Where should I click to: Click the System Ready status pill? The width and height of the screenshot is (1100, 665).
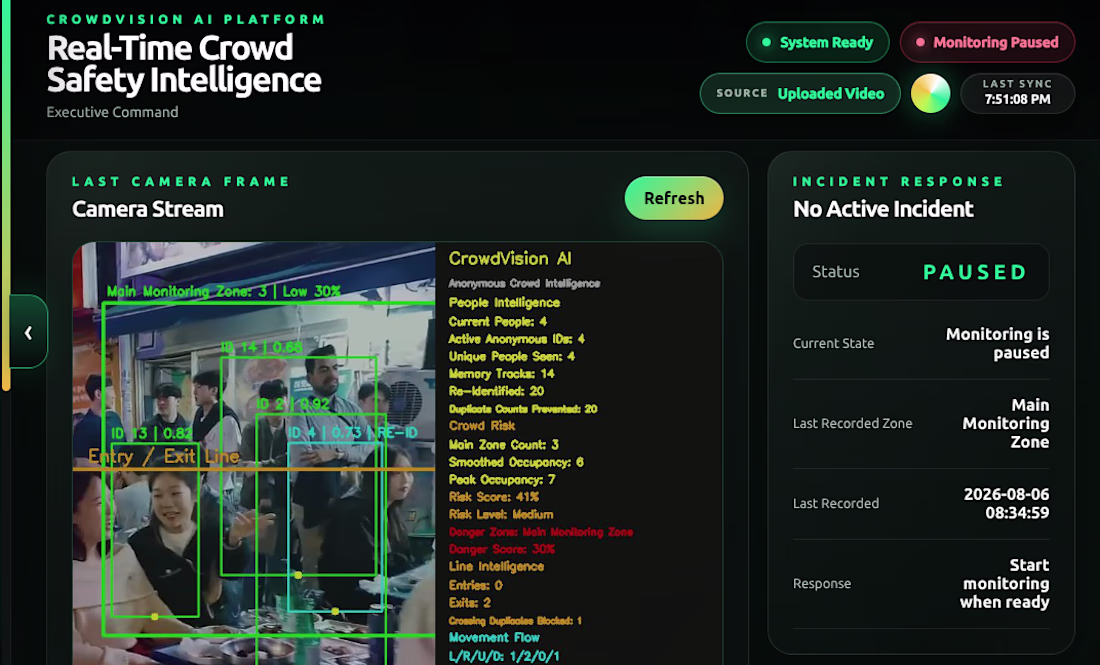[x=818, y=42]
